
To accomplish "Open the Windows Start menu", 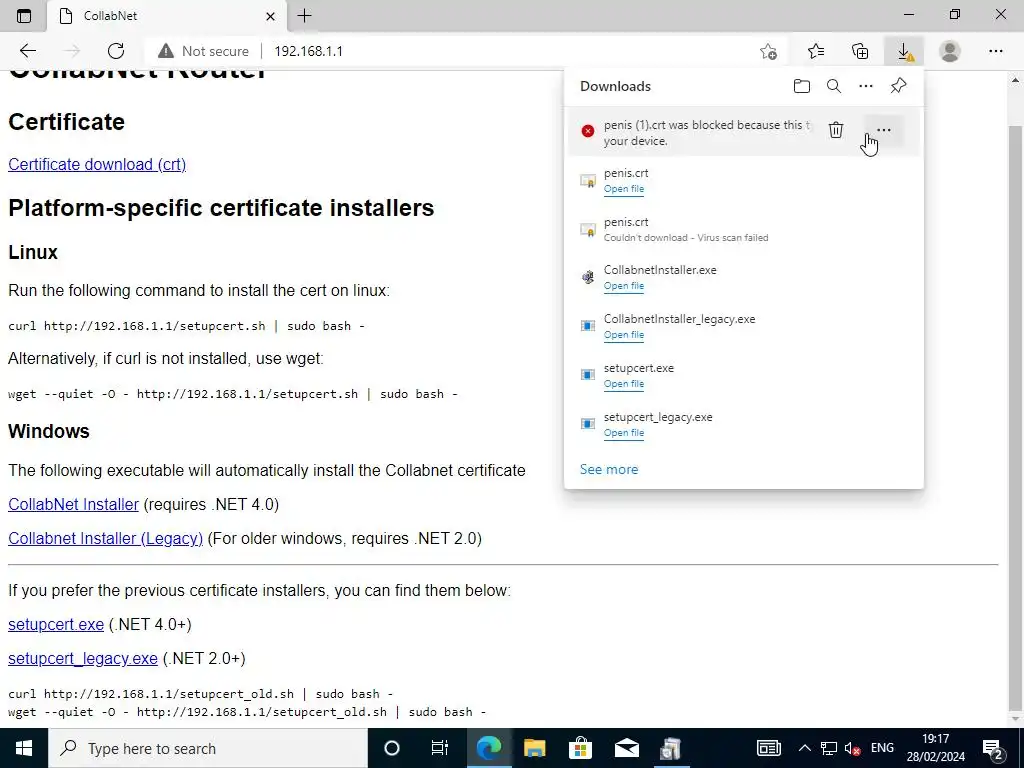I will point(24,748).
